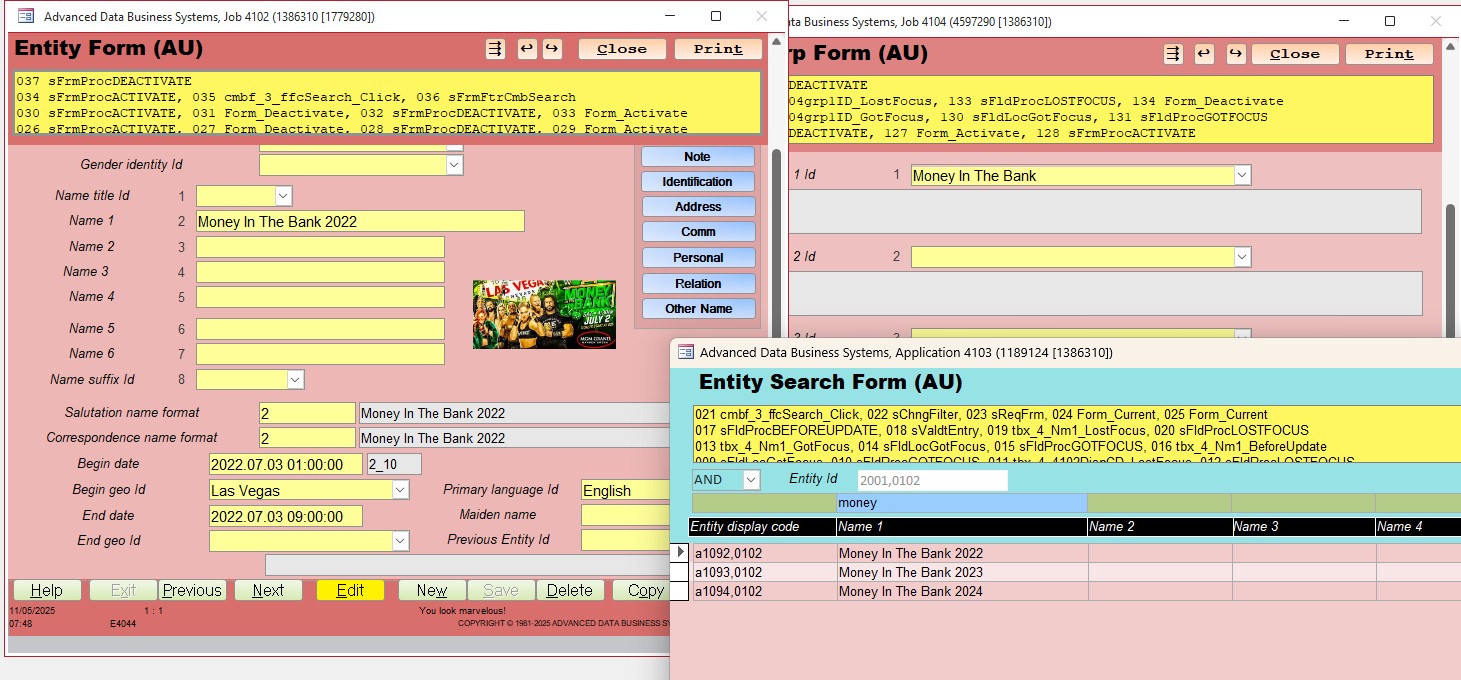Click the right-curved arrow icon in Entity Form
The height and width of the screenshot is (680, 1461).
point(551,49)
